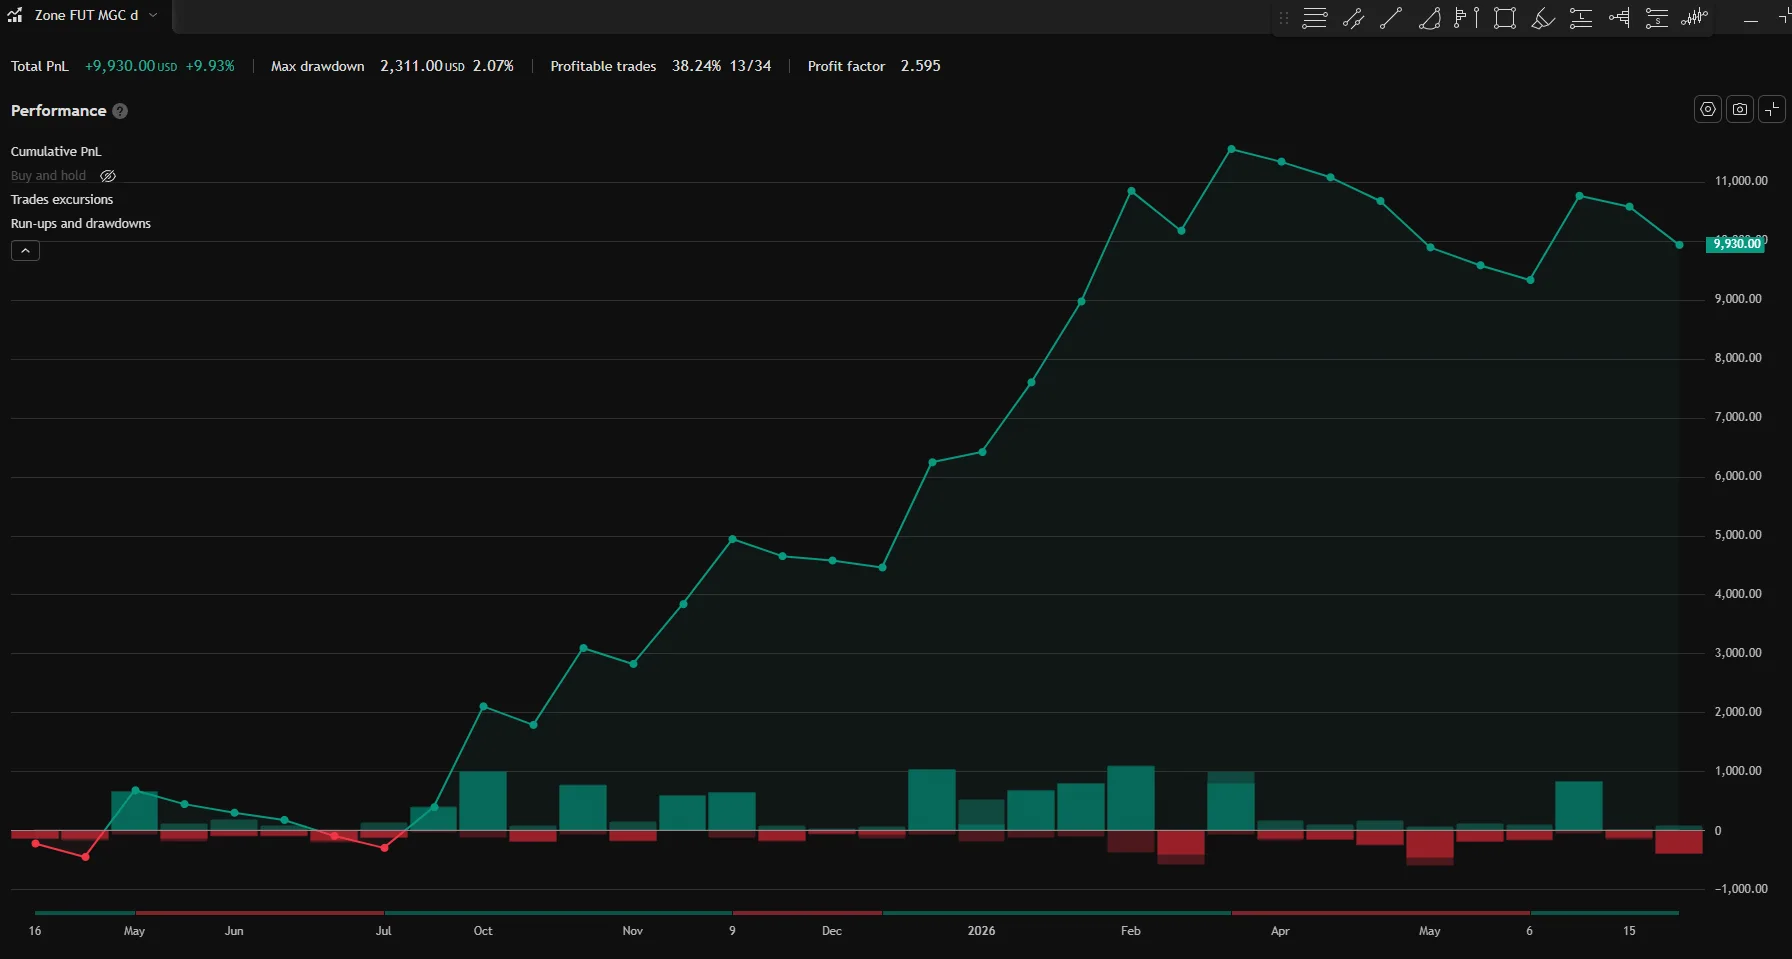Collapse the chart legend chevron
Viewport: 1792px width, 959px height.
point(25,250)
